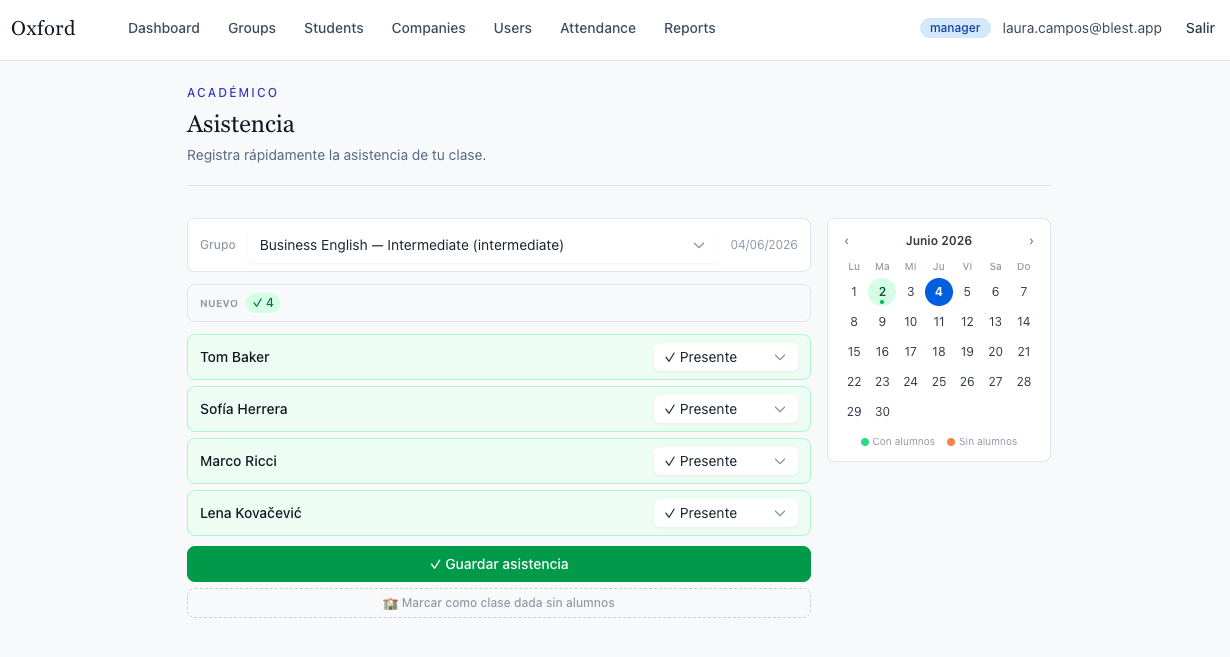The width and height of the screenshot is (1230, 657).
Task: Select day 1 in the calendar
Action: pyautogui.click(x=854, y=292)
